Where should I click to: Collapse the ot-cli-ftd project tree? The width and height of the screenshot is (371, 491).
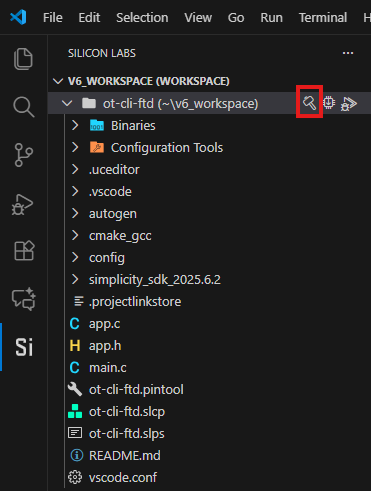click(x=67, y=103)
